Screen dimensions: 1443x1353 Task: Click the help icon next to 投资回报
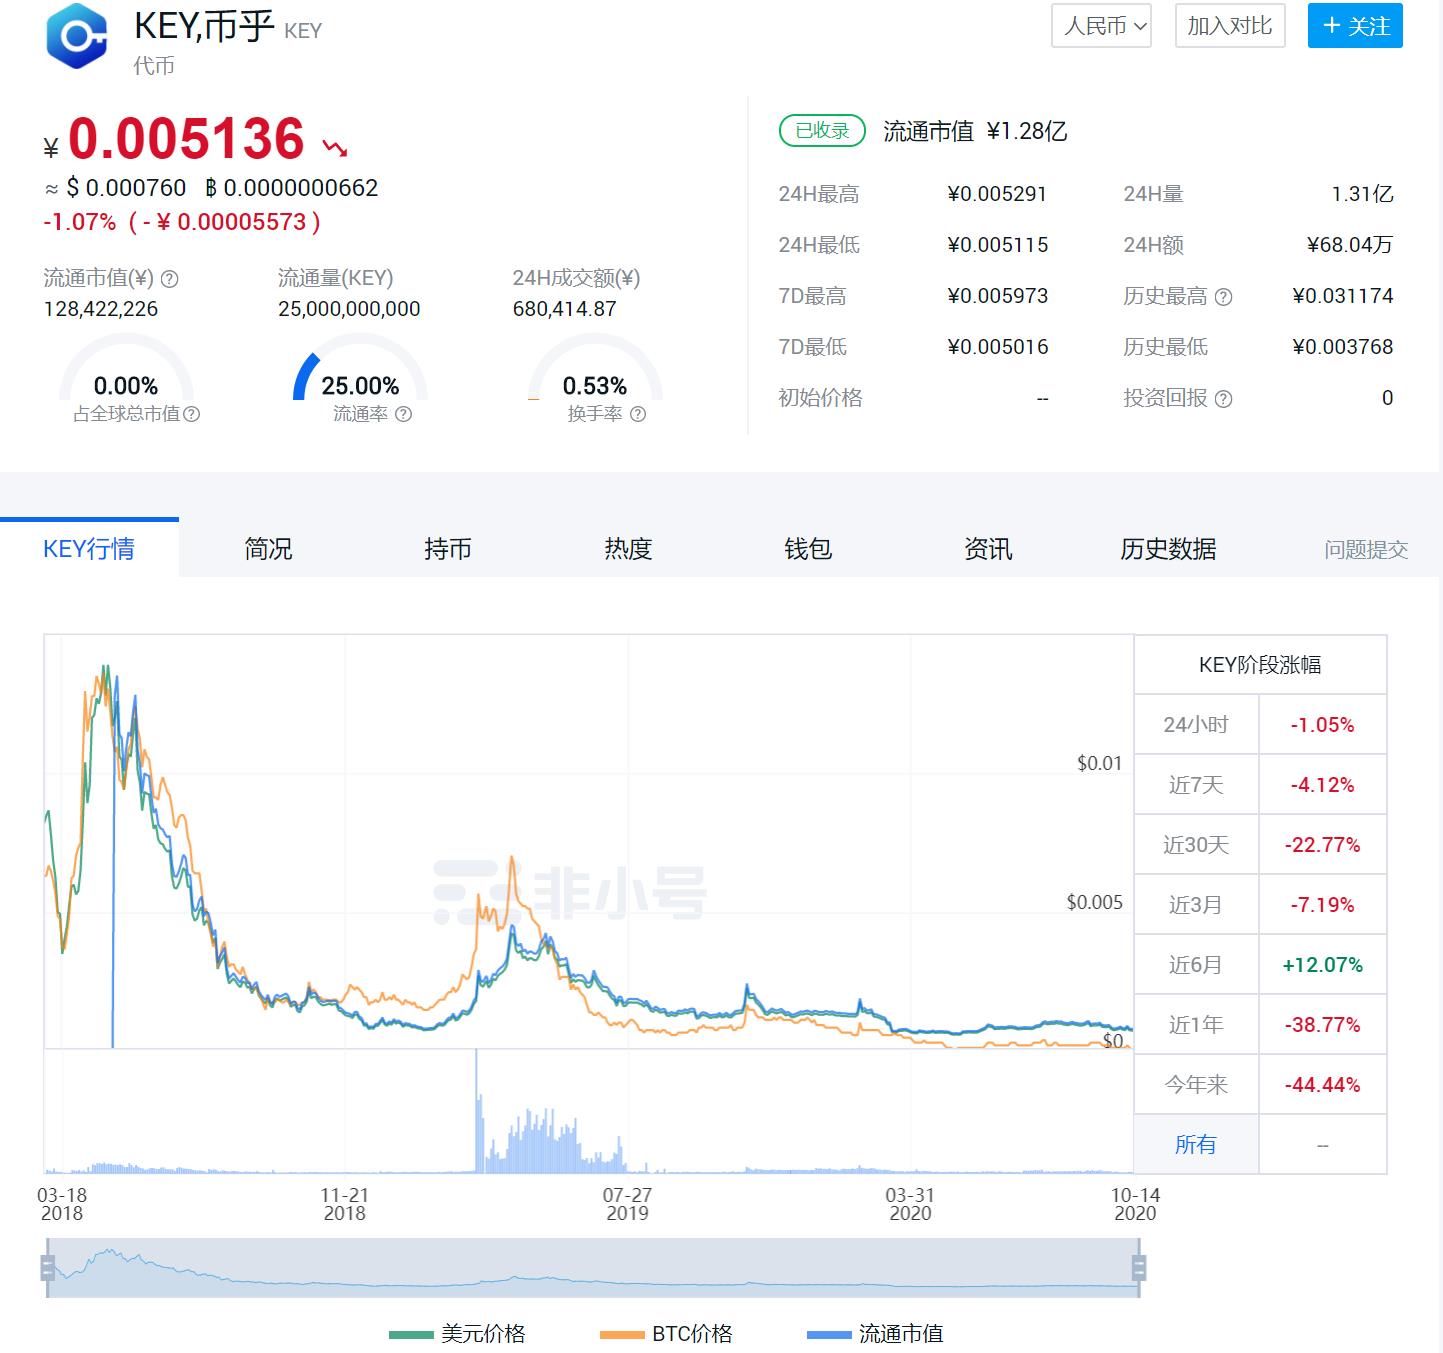tap(1223, 399)
